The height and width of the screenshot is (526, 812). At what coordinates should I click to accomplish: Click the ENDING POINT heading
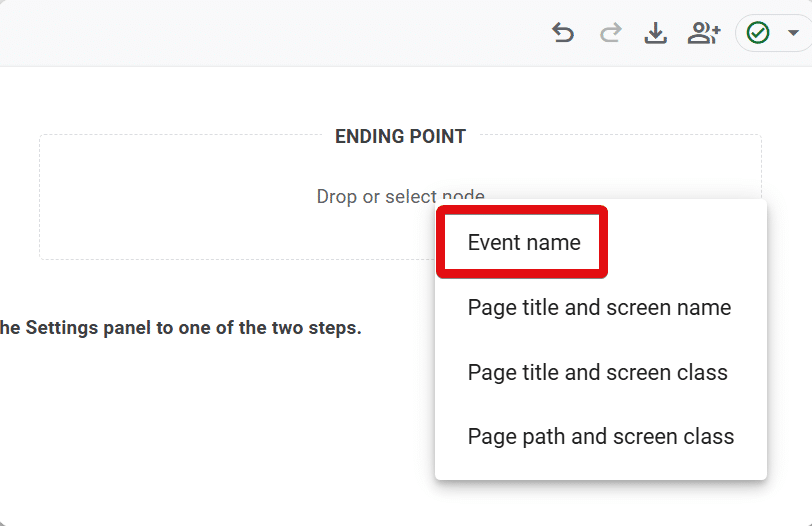(400, 136)
